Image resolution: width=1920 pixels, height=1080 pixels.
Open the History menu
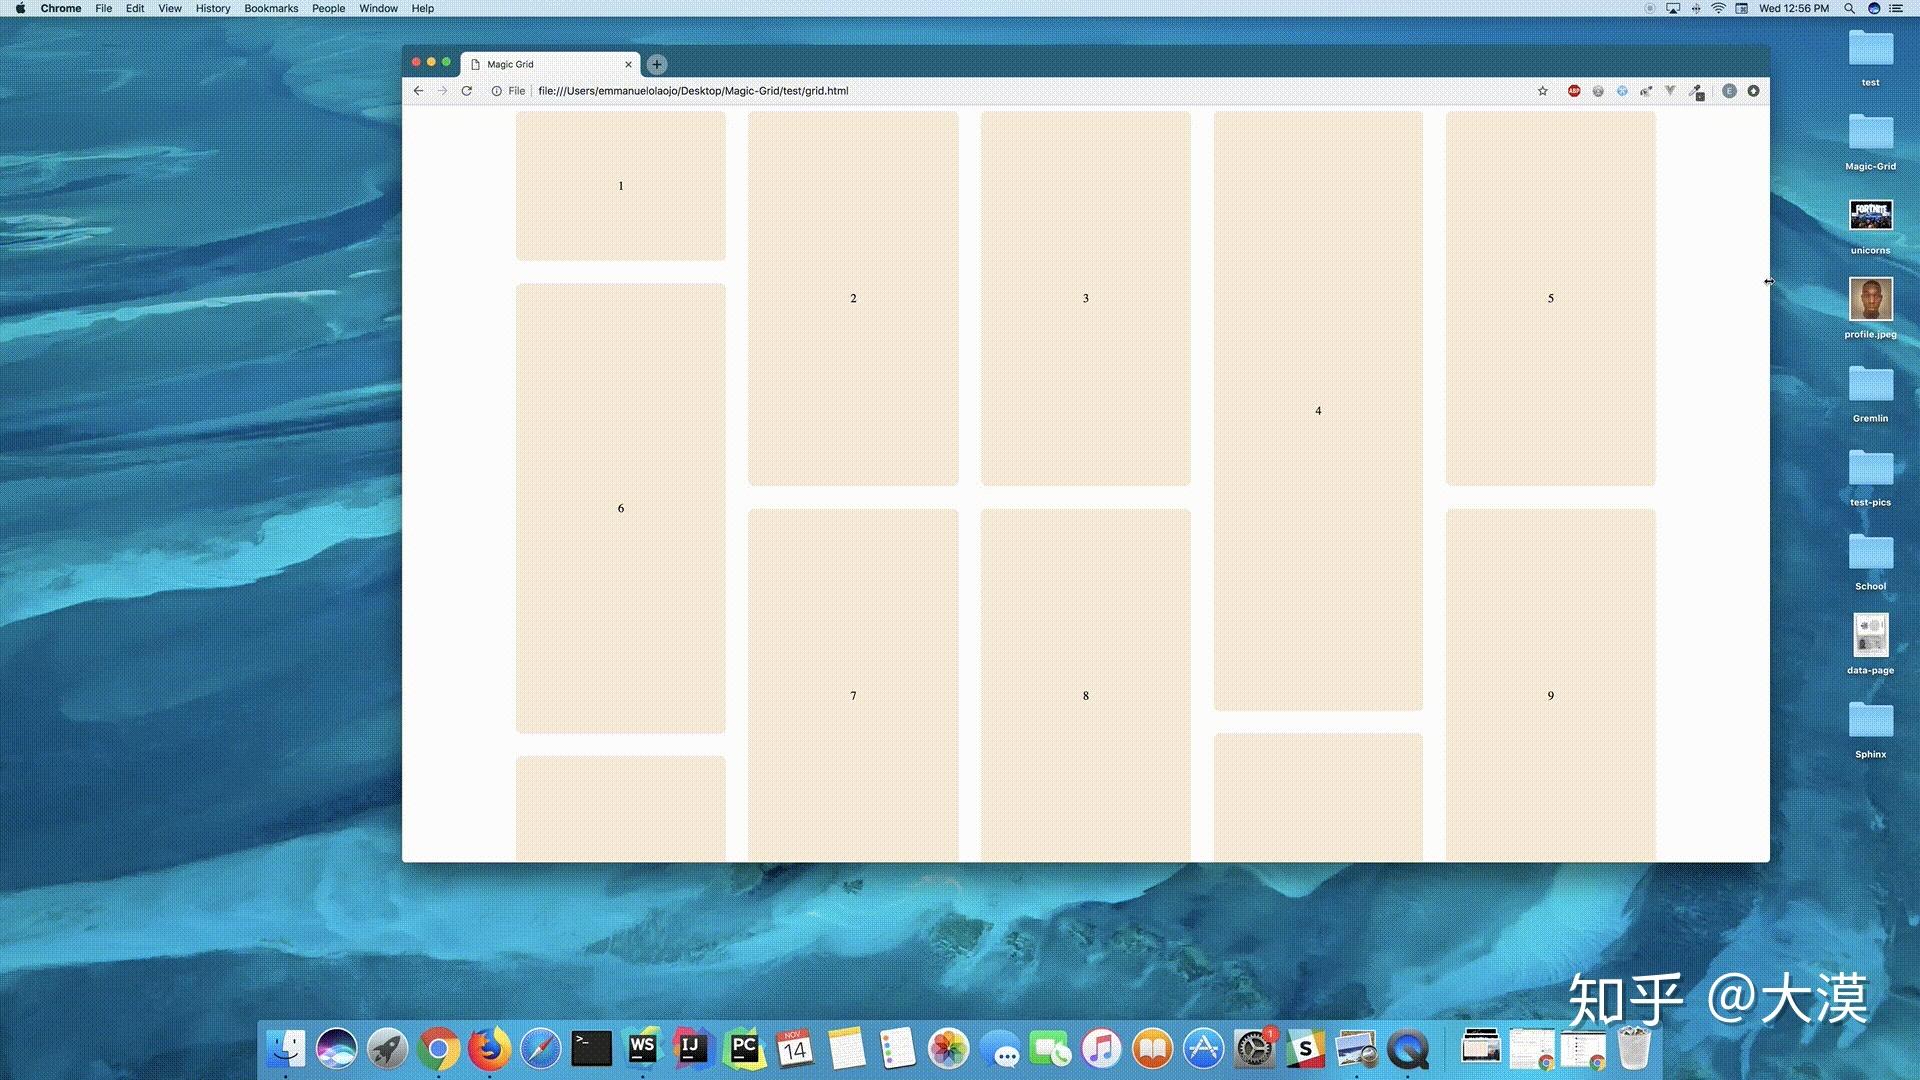(x=212, y=8)
